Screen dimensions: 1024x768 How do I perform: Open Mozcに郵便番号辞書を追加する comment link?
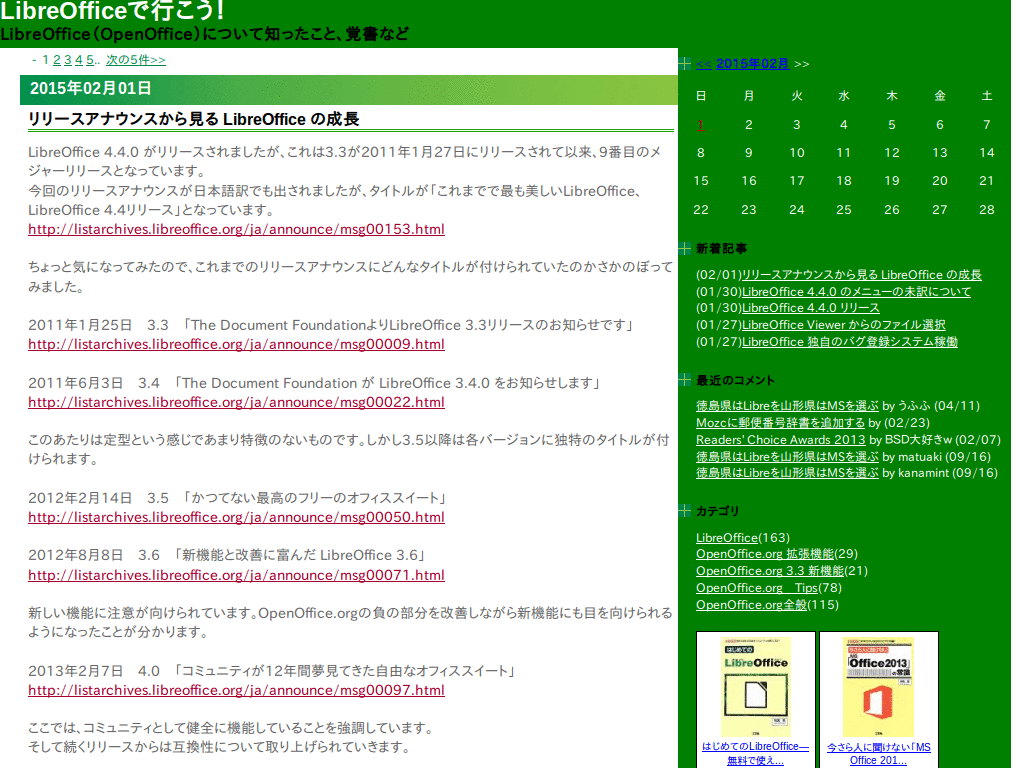click(780, 423)
